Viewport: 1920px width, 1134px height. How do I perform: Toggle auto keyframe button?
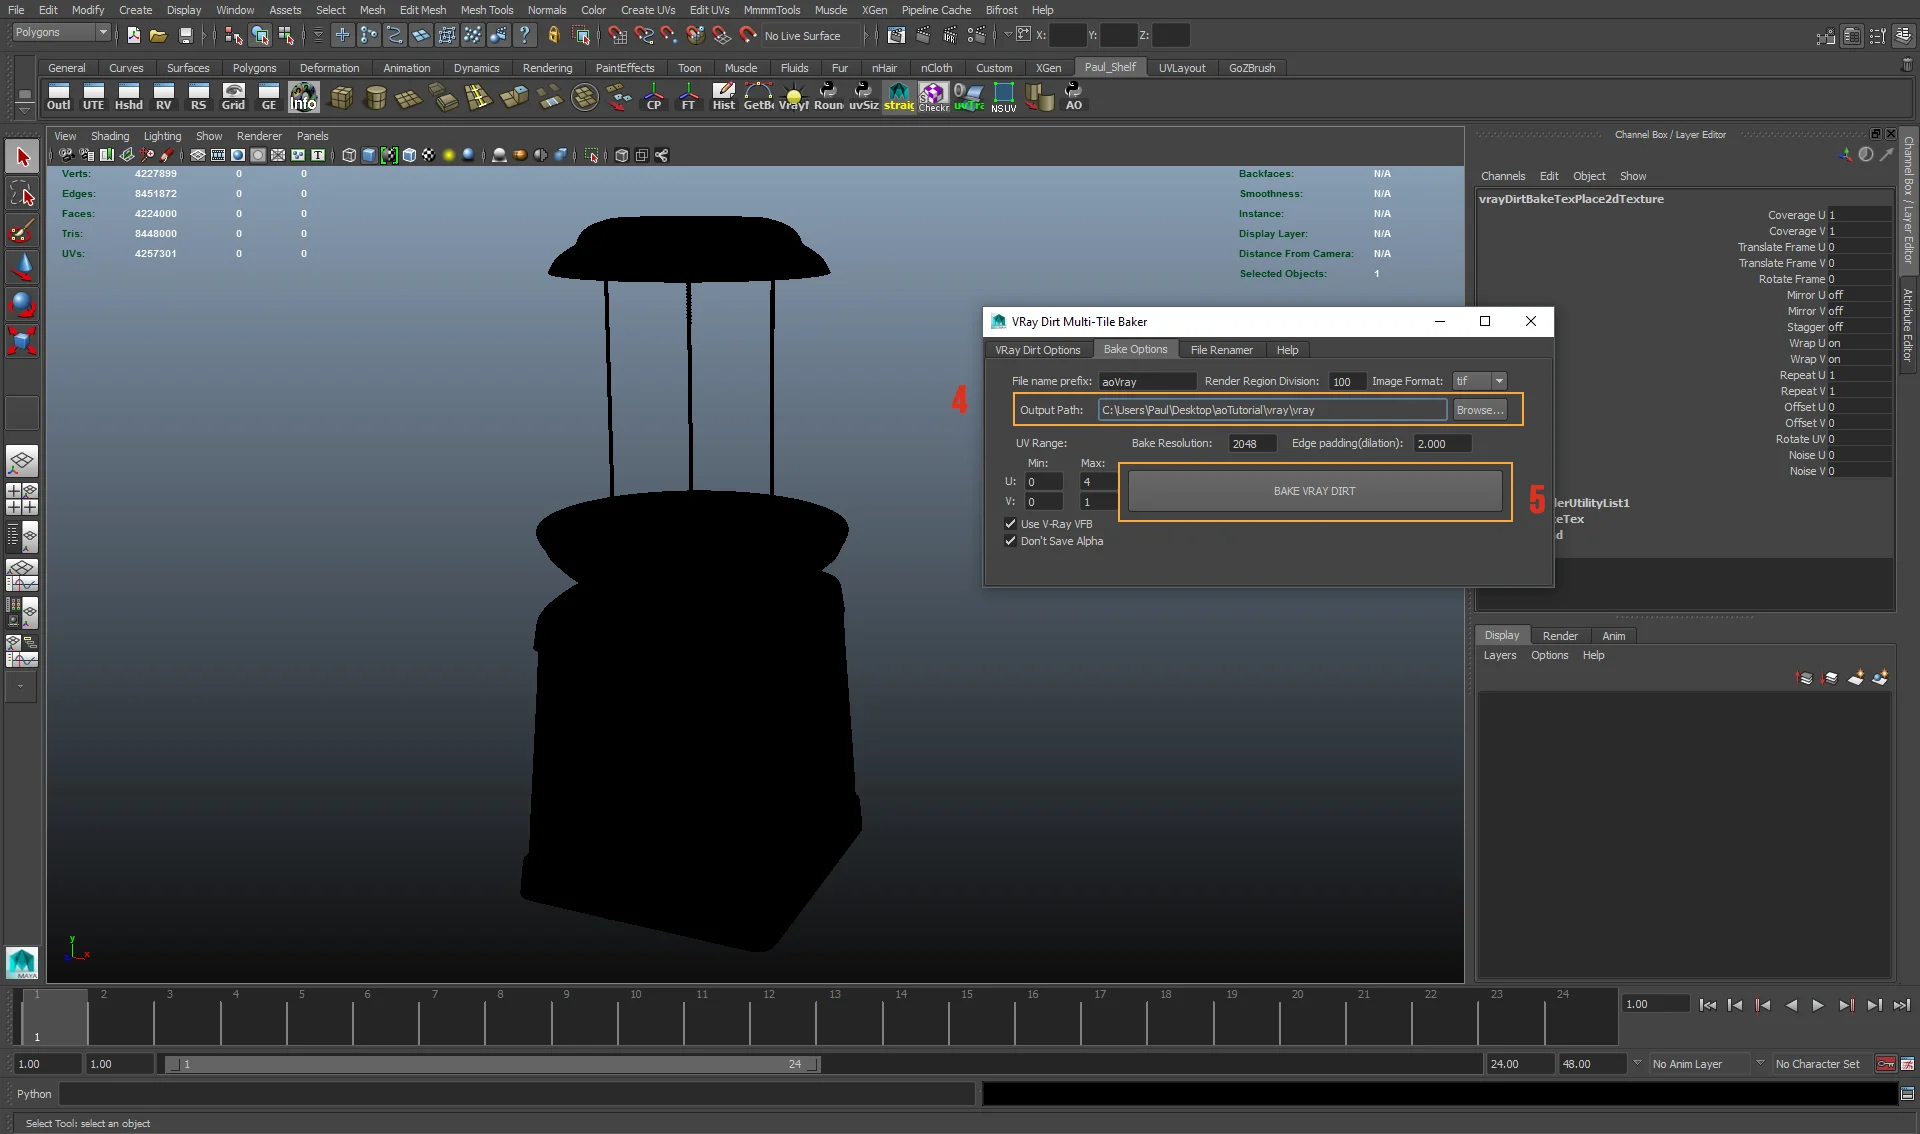tap(1885, 1064)
